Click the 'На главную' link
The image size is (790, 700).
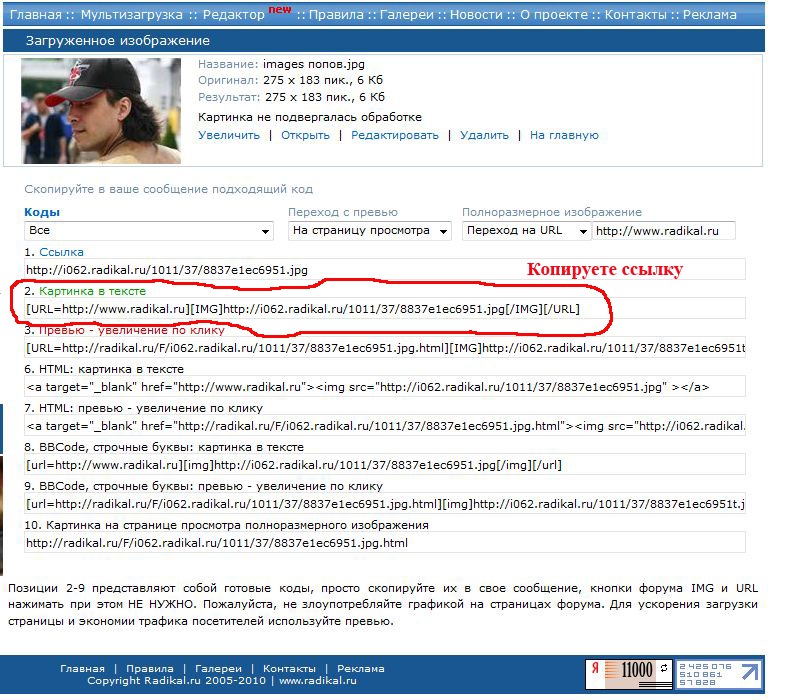pyautogui.click(x=564, y=135)
